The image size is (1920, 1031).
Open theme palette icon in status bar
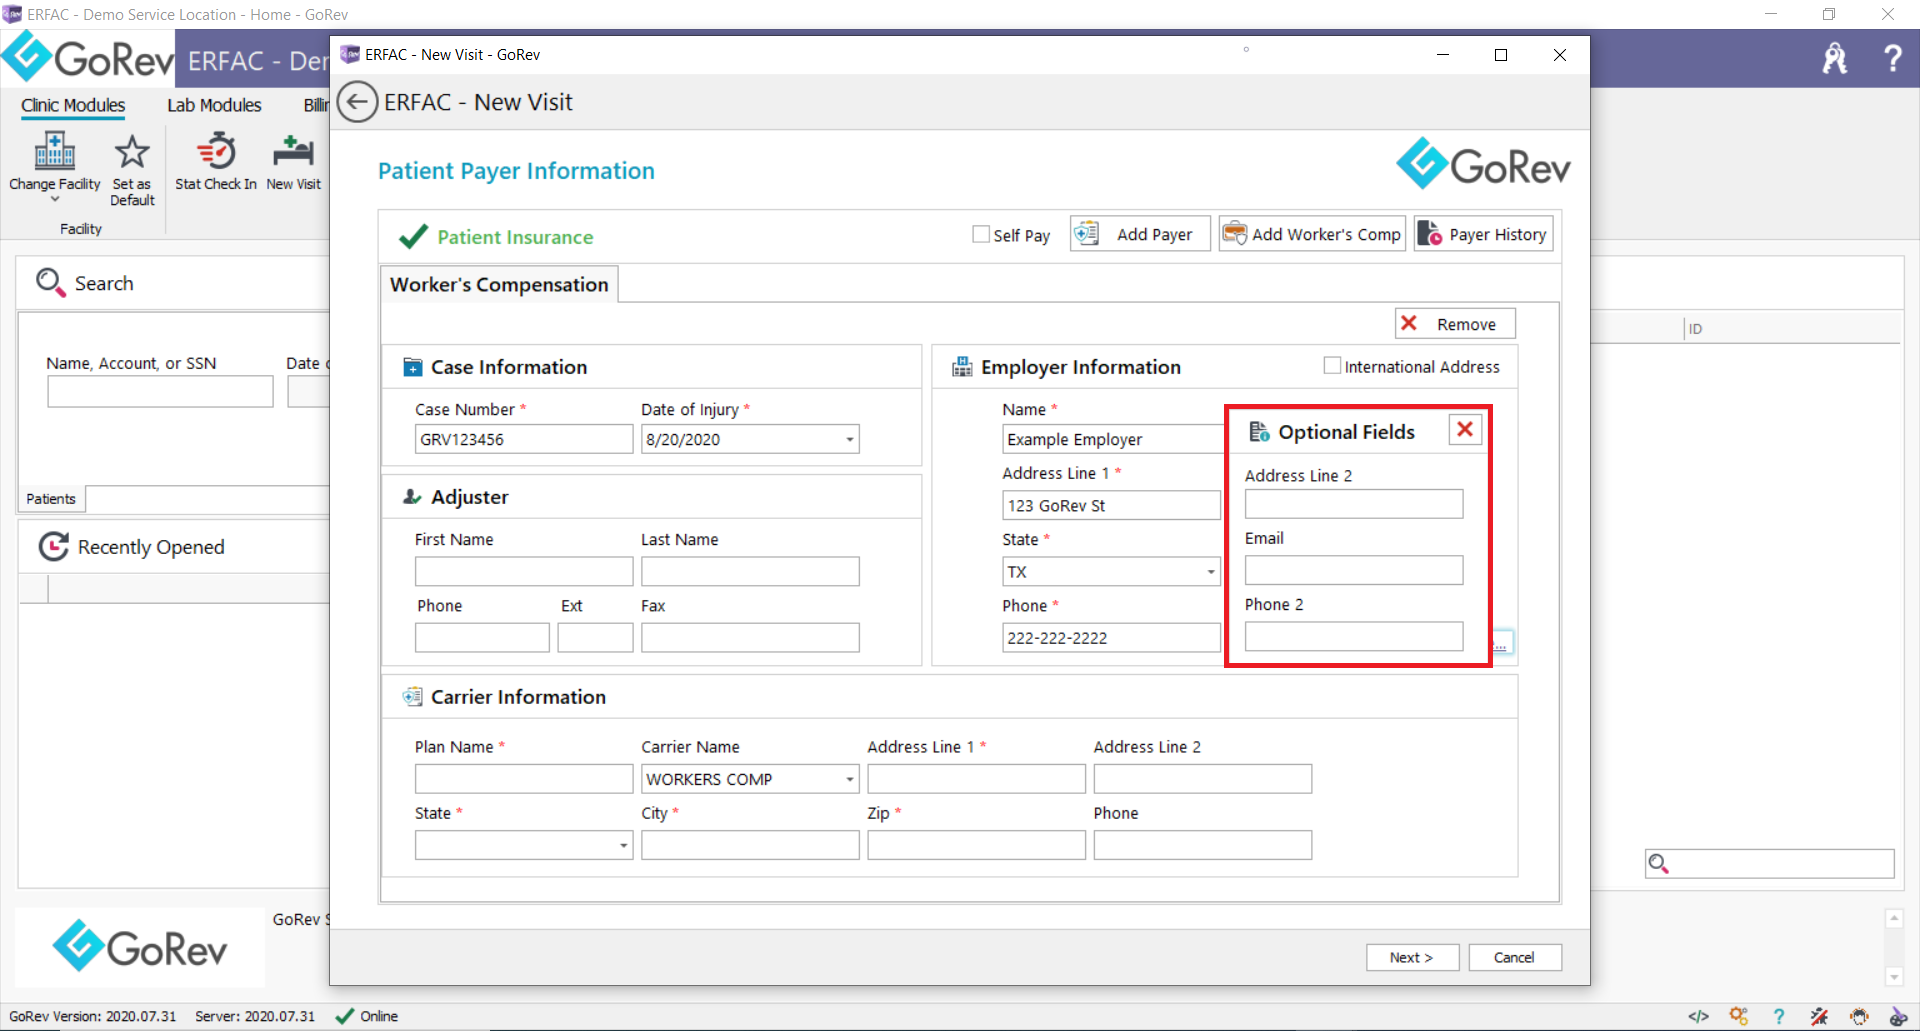[x=1898, y=1016]
